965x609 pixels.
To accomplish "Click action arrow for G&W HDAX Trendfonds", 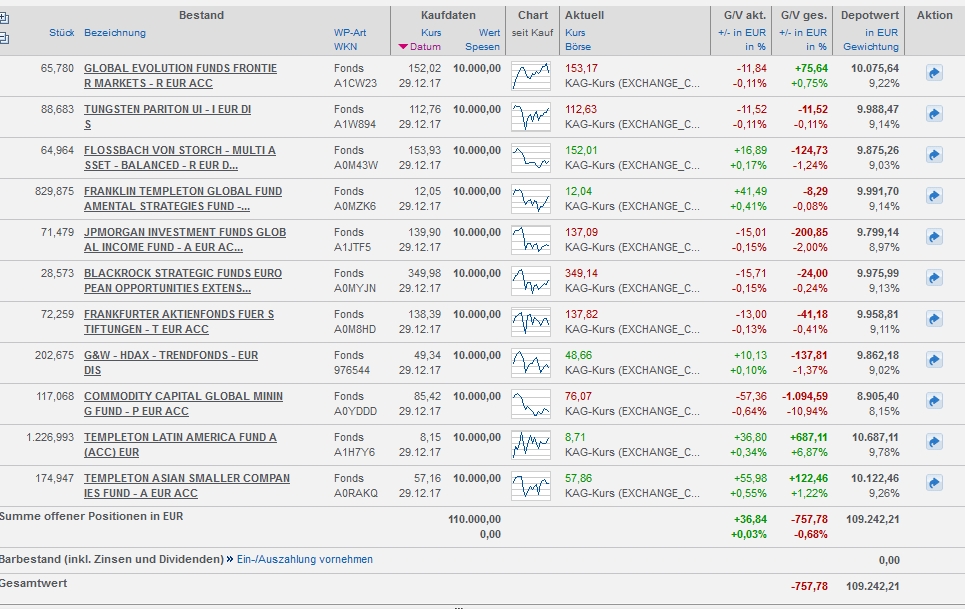I will pyautogui.click(x=934, y=360).
